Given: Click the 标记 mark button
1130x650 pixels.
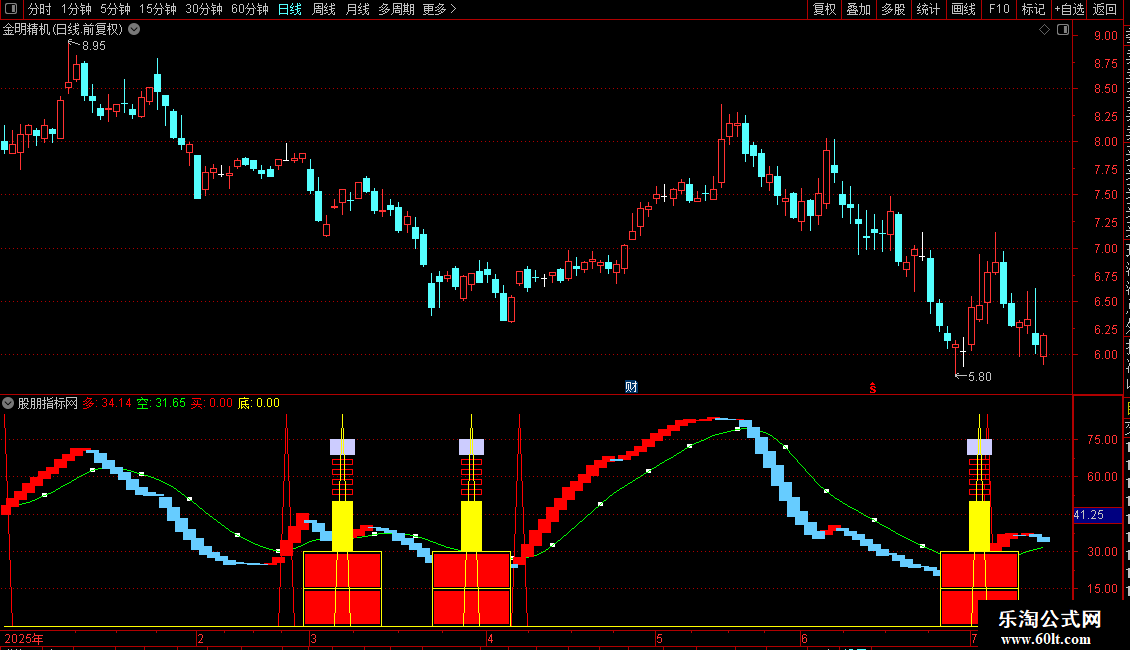Looking at the screenshot, I should (x=1033, y=9).
